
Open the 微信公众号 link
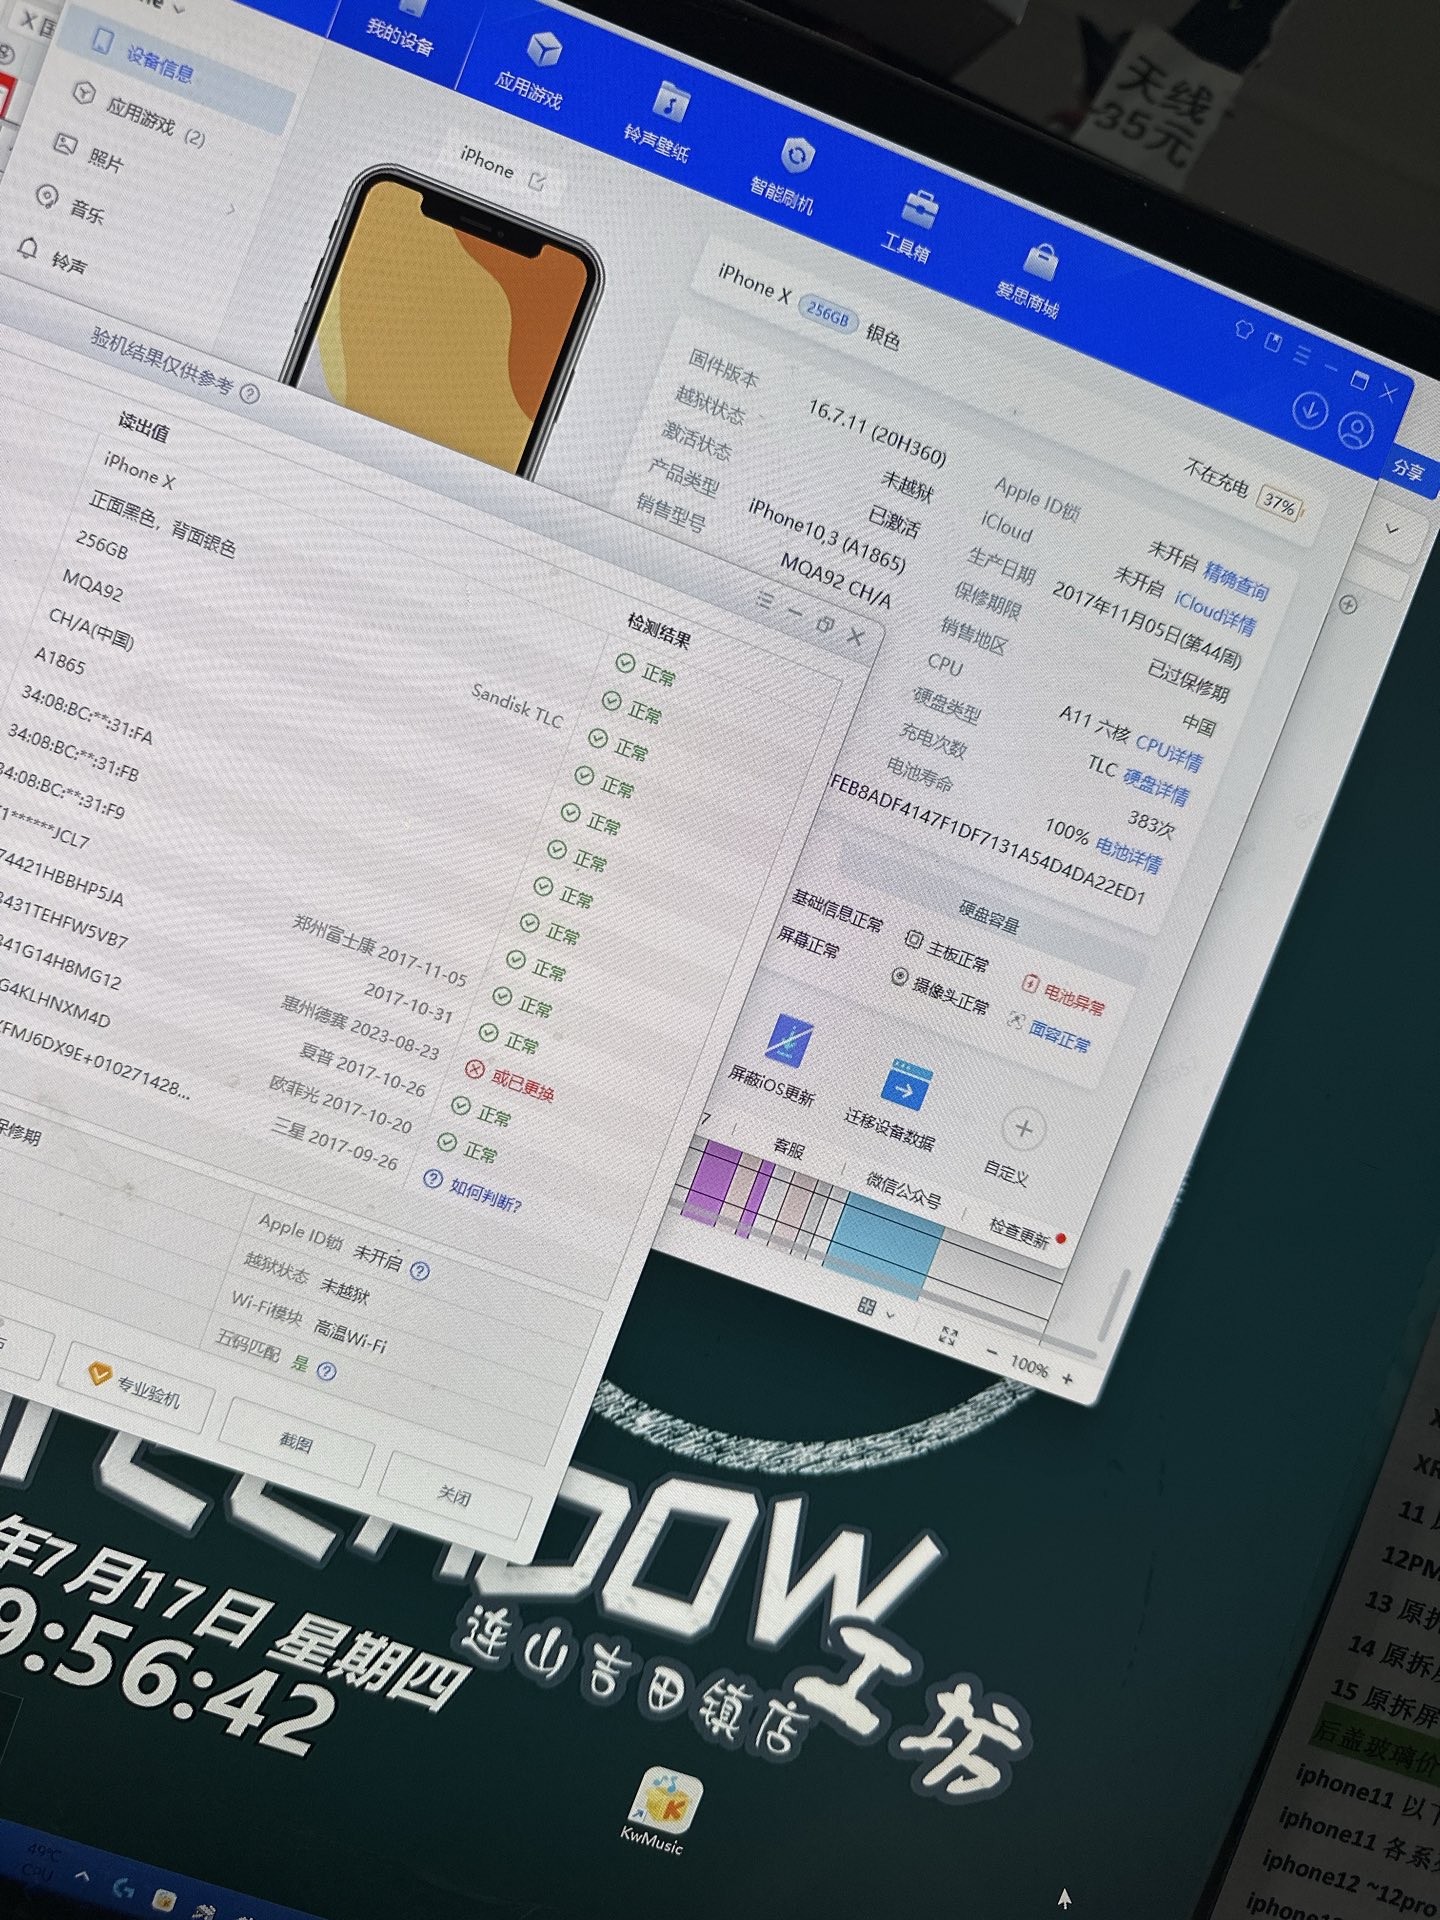pos(904,1191)
